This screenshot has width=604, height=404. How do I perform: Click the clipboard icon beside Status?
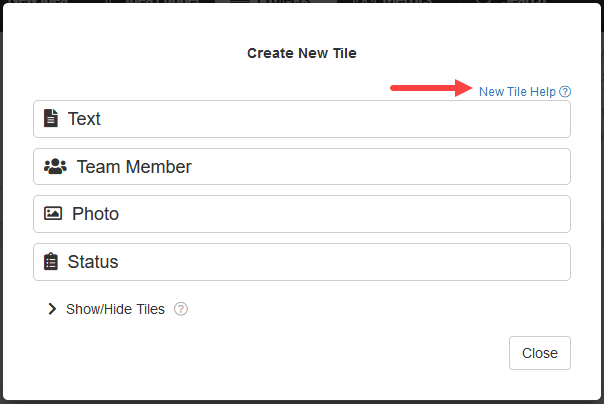(x=51, y=262)
